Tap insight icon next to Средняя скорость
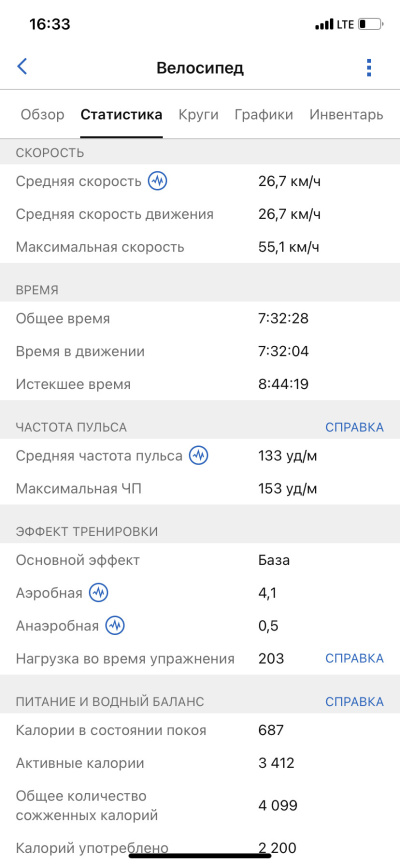The height and width of the screenshot is (866, 400). point(157,181)
